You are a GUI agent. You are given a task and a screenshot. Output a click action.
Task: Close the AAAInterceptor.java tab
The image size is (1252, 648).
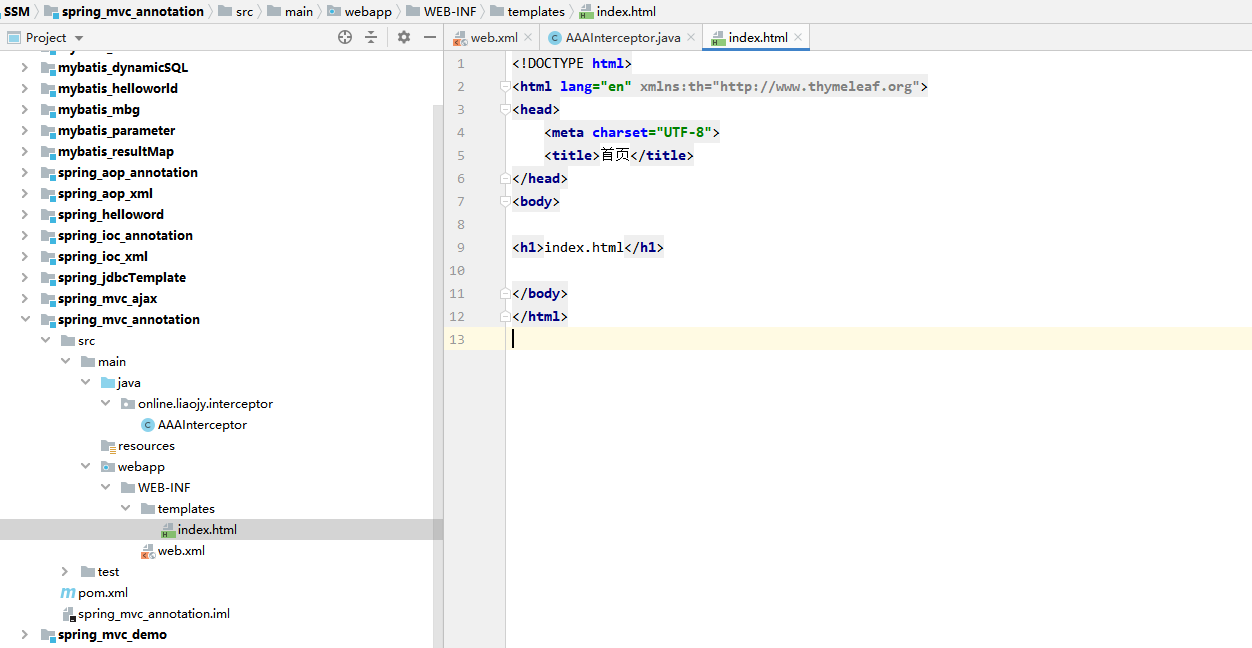tap(693, 38)
